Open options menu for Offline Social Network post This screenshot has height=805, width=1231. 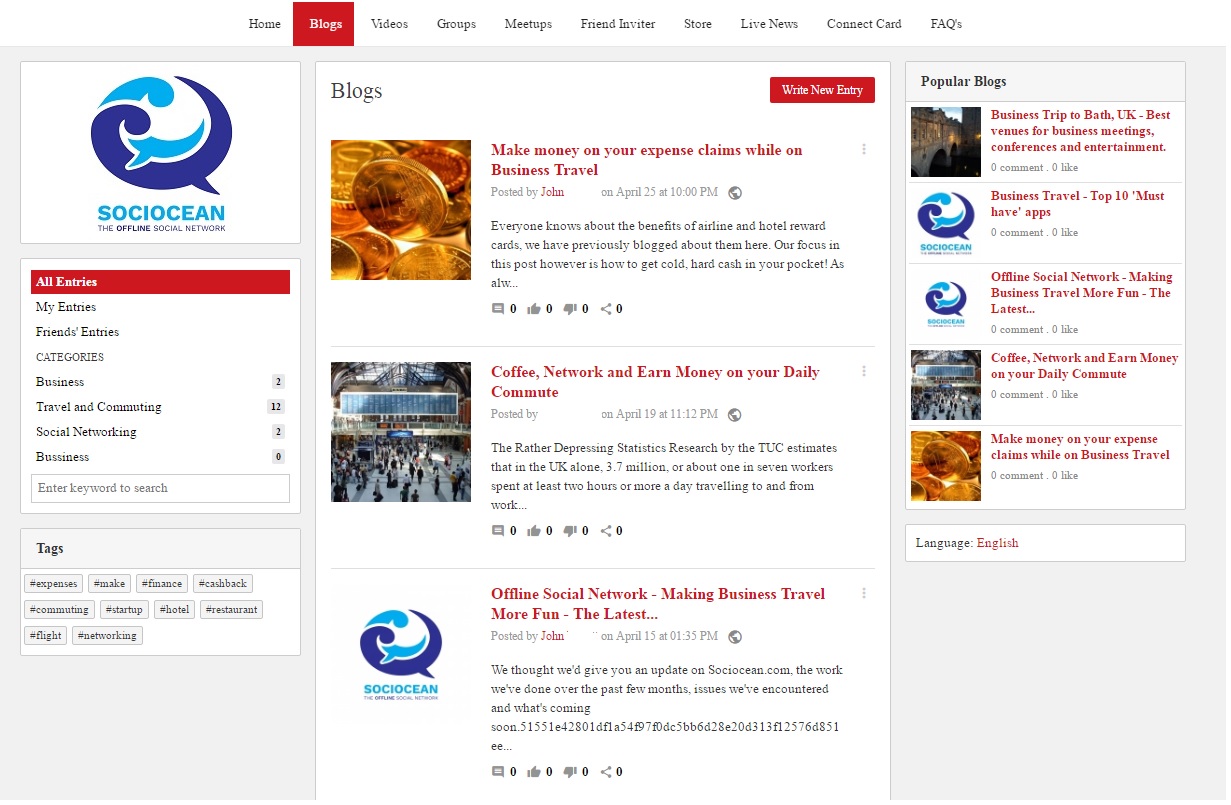[x=864, y=593]
